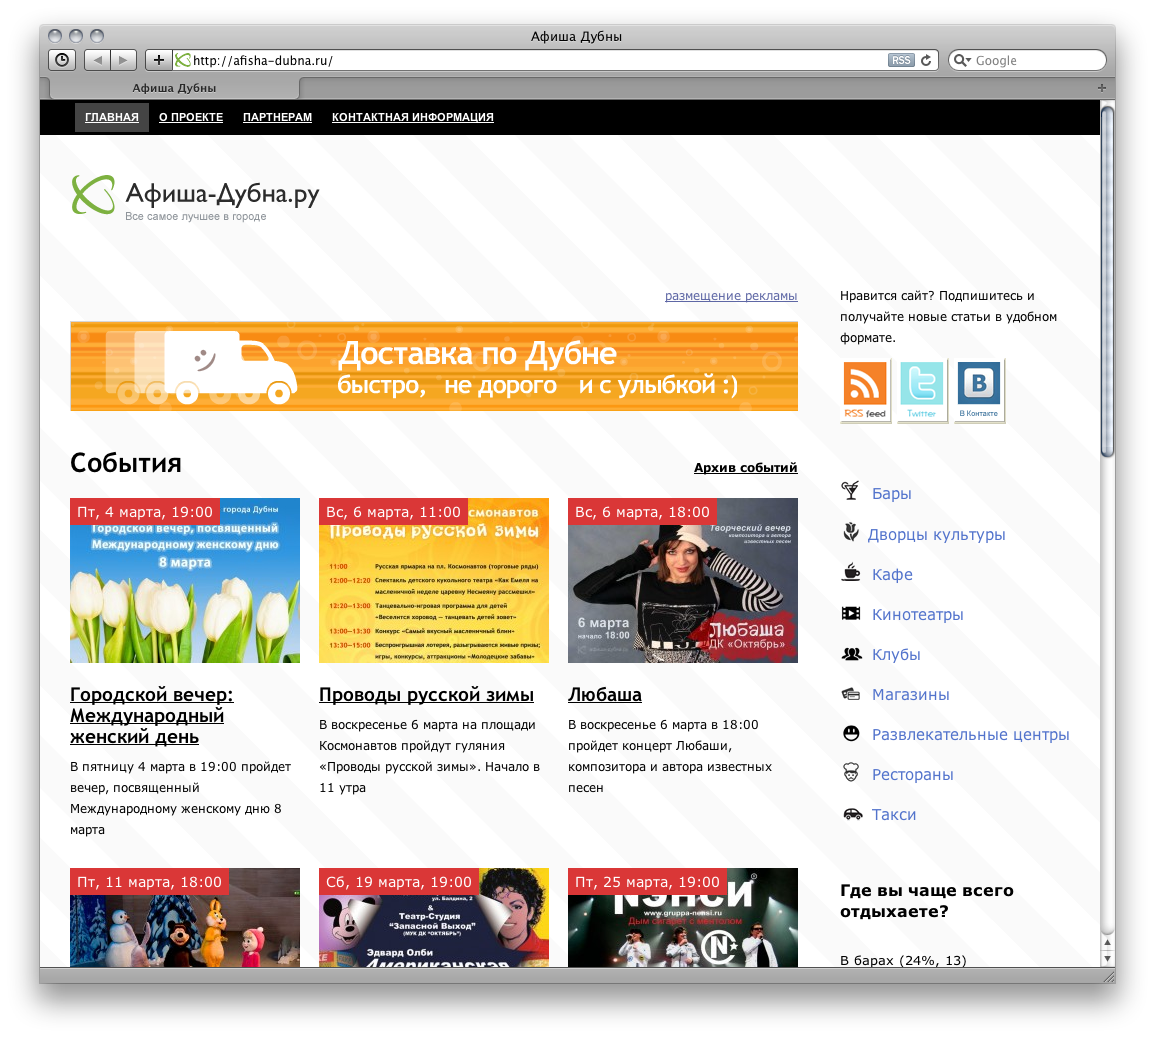Open the Развлекательные центры category link
Image resolution: width=1155 pixels, height=1038 pixels.
[971, 734]
